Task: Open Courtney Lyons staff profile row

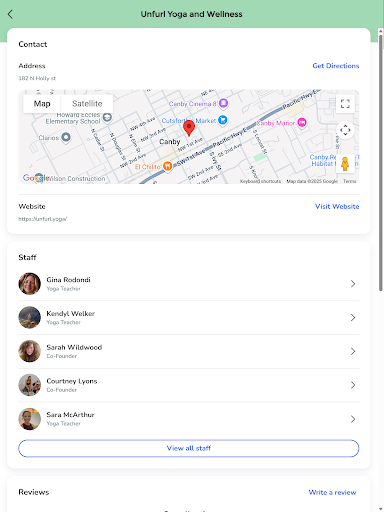Action: point(189,385)
